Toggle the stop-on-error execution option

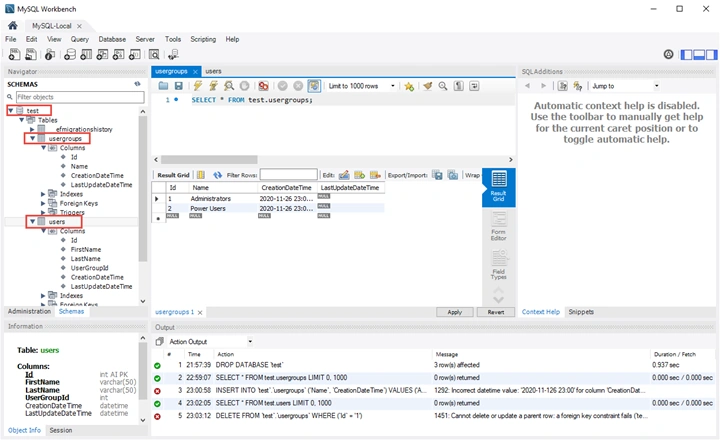(x=263, y=86)
